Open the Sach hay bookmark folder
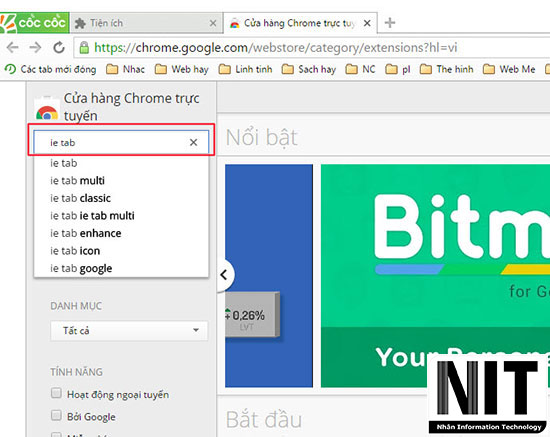Viewport: 550px width, 437px height. point(309,69)
